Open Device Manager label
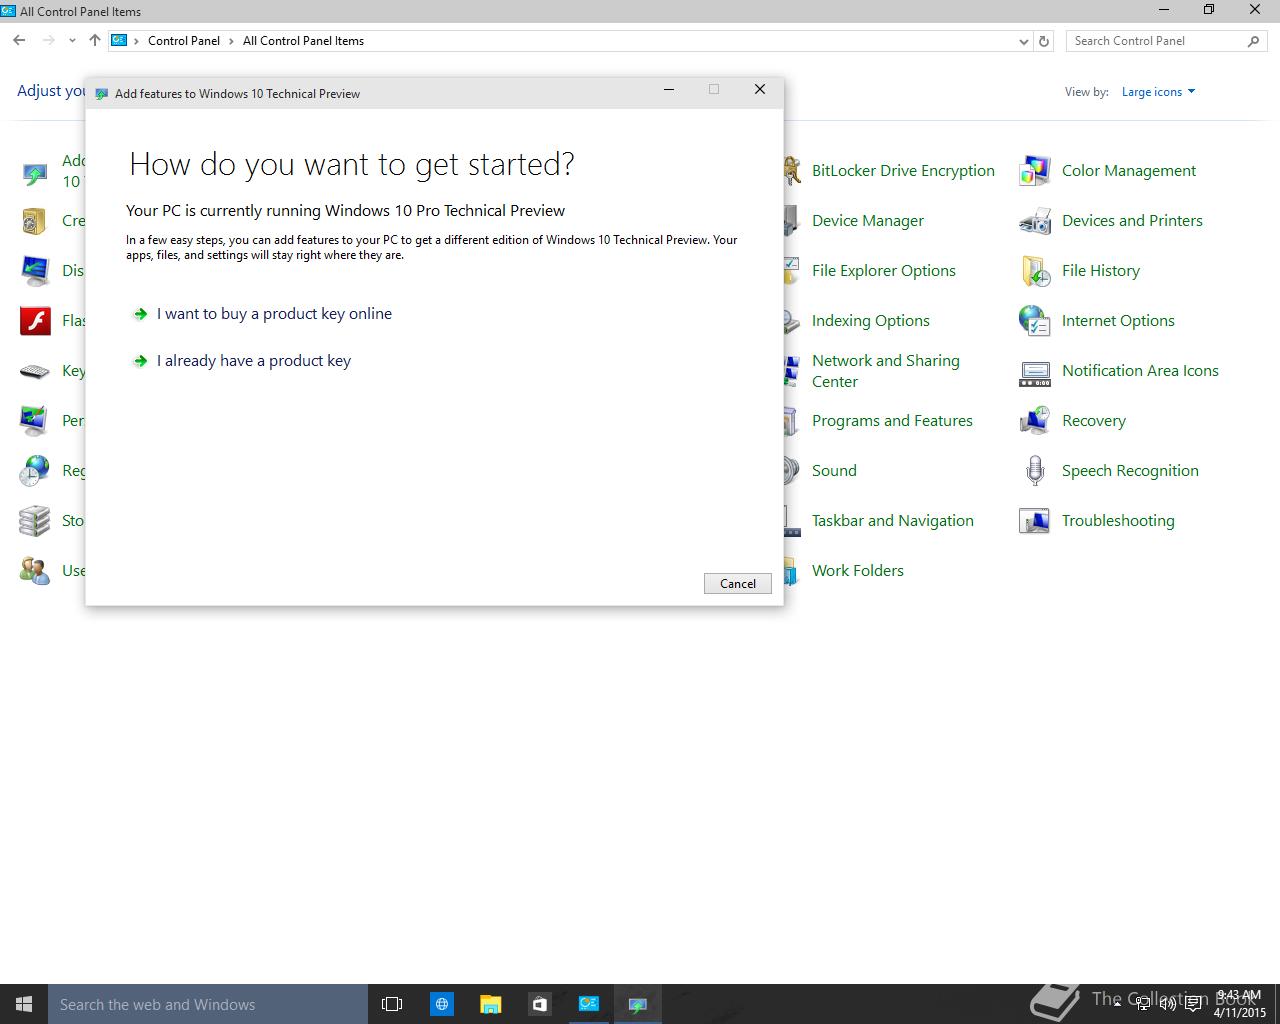 click(868, 221)
